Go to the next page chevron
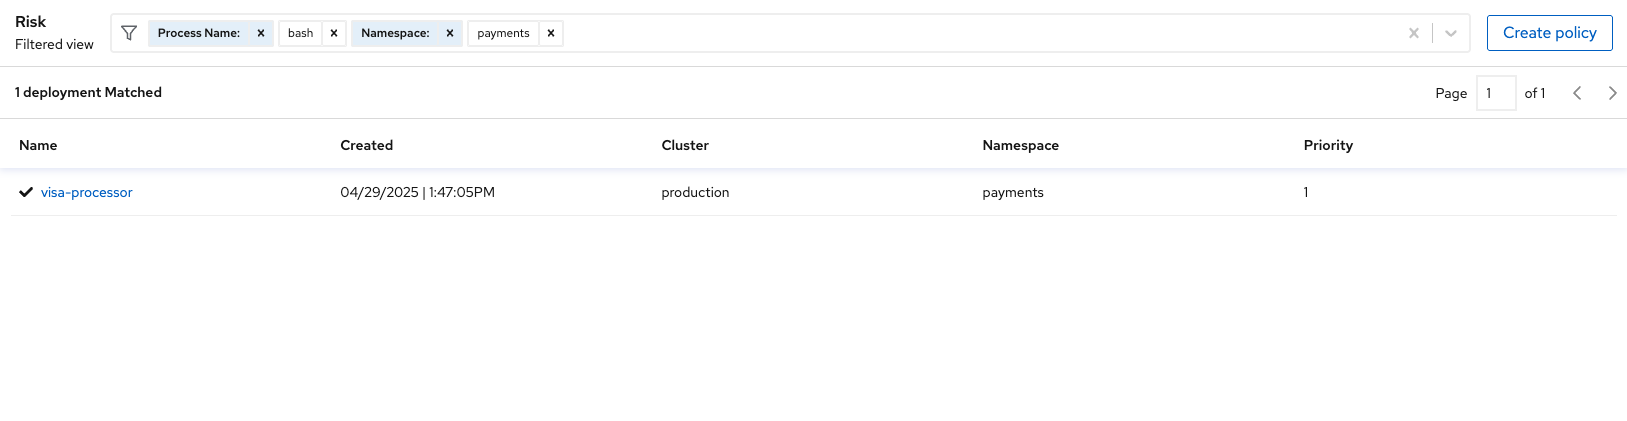Screen dimensions: 1627x421 (1612, 93)
